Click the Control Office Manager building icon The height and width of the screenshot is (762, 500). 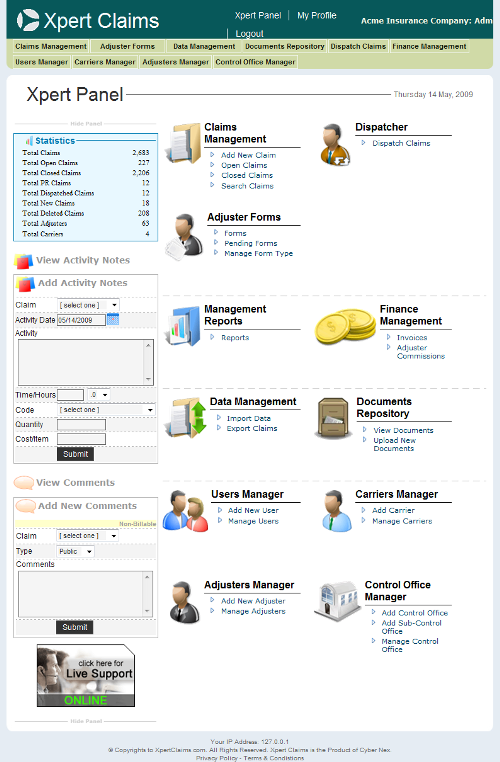click(337, 601)
